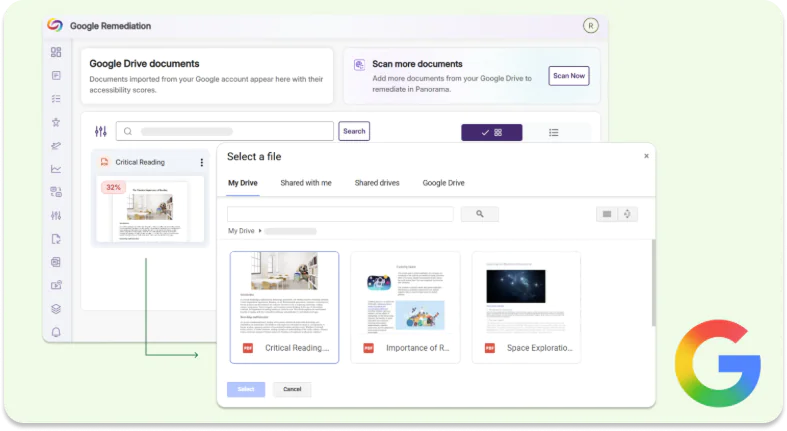The height and width of the screenshot is (431, 787).
Task: Click the 32% accessibility score badge
Action: (x=113, y=187)
